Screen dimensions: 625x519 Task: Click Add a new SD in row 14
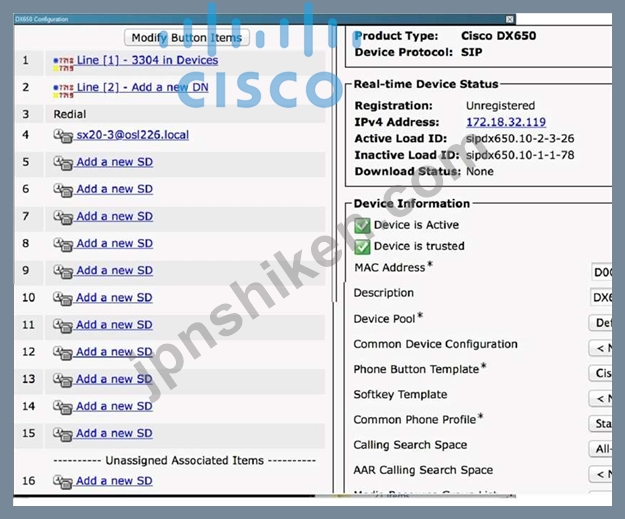tap(114, 406)
